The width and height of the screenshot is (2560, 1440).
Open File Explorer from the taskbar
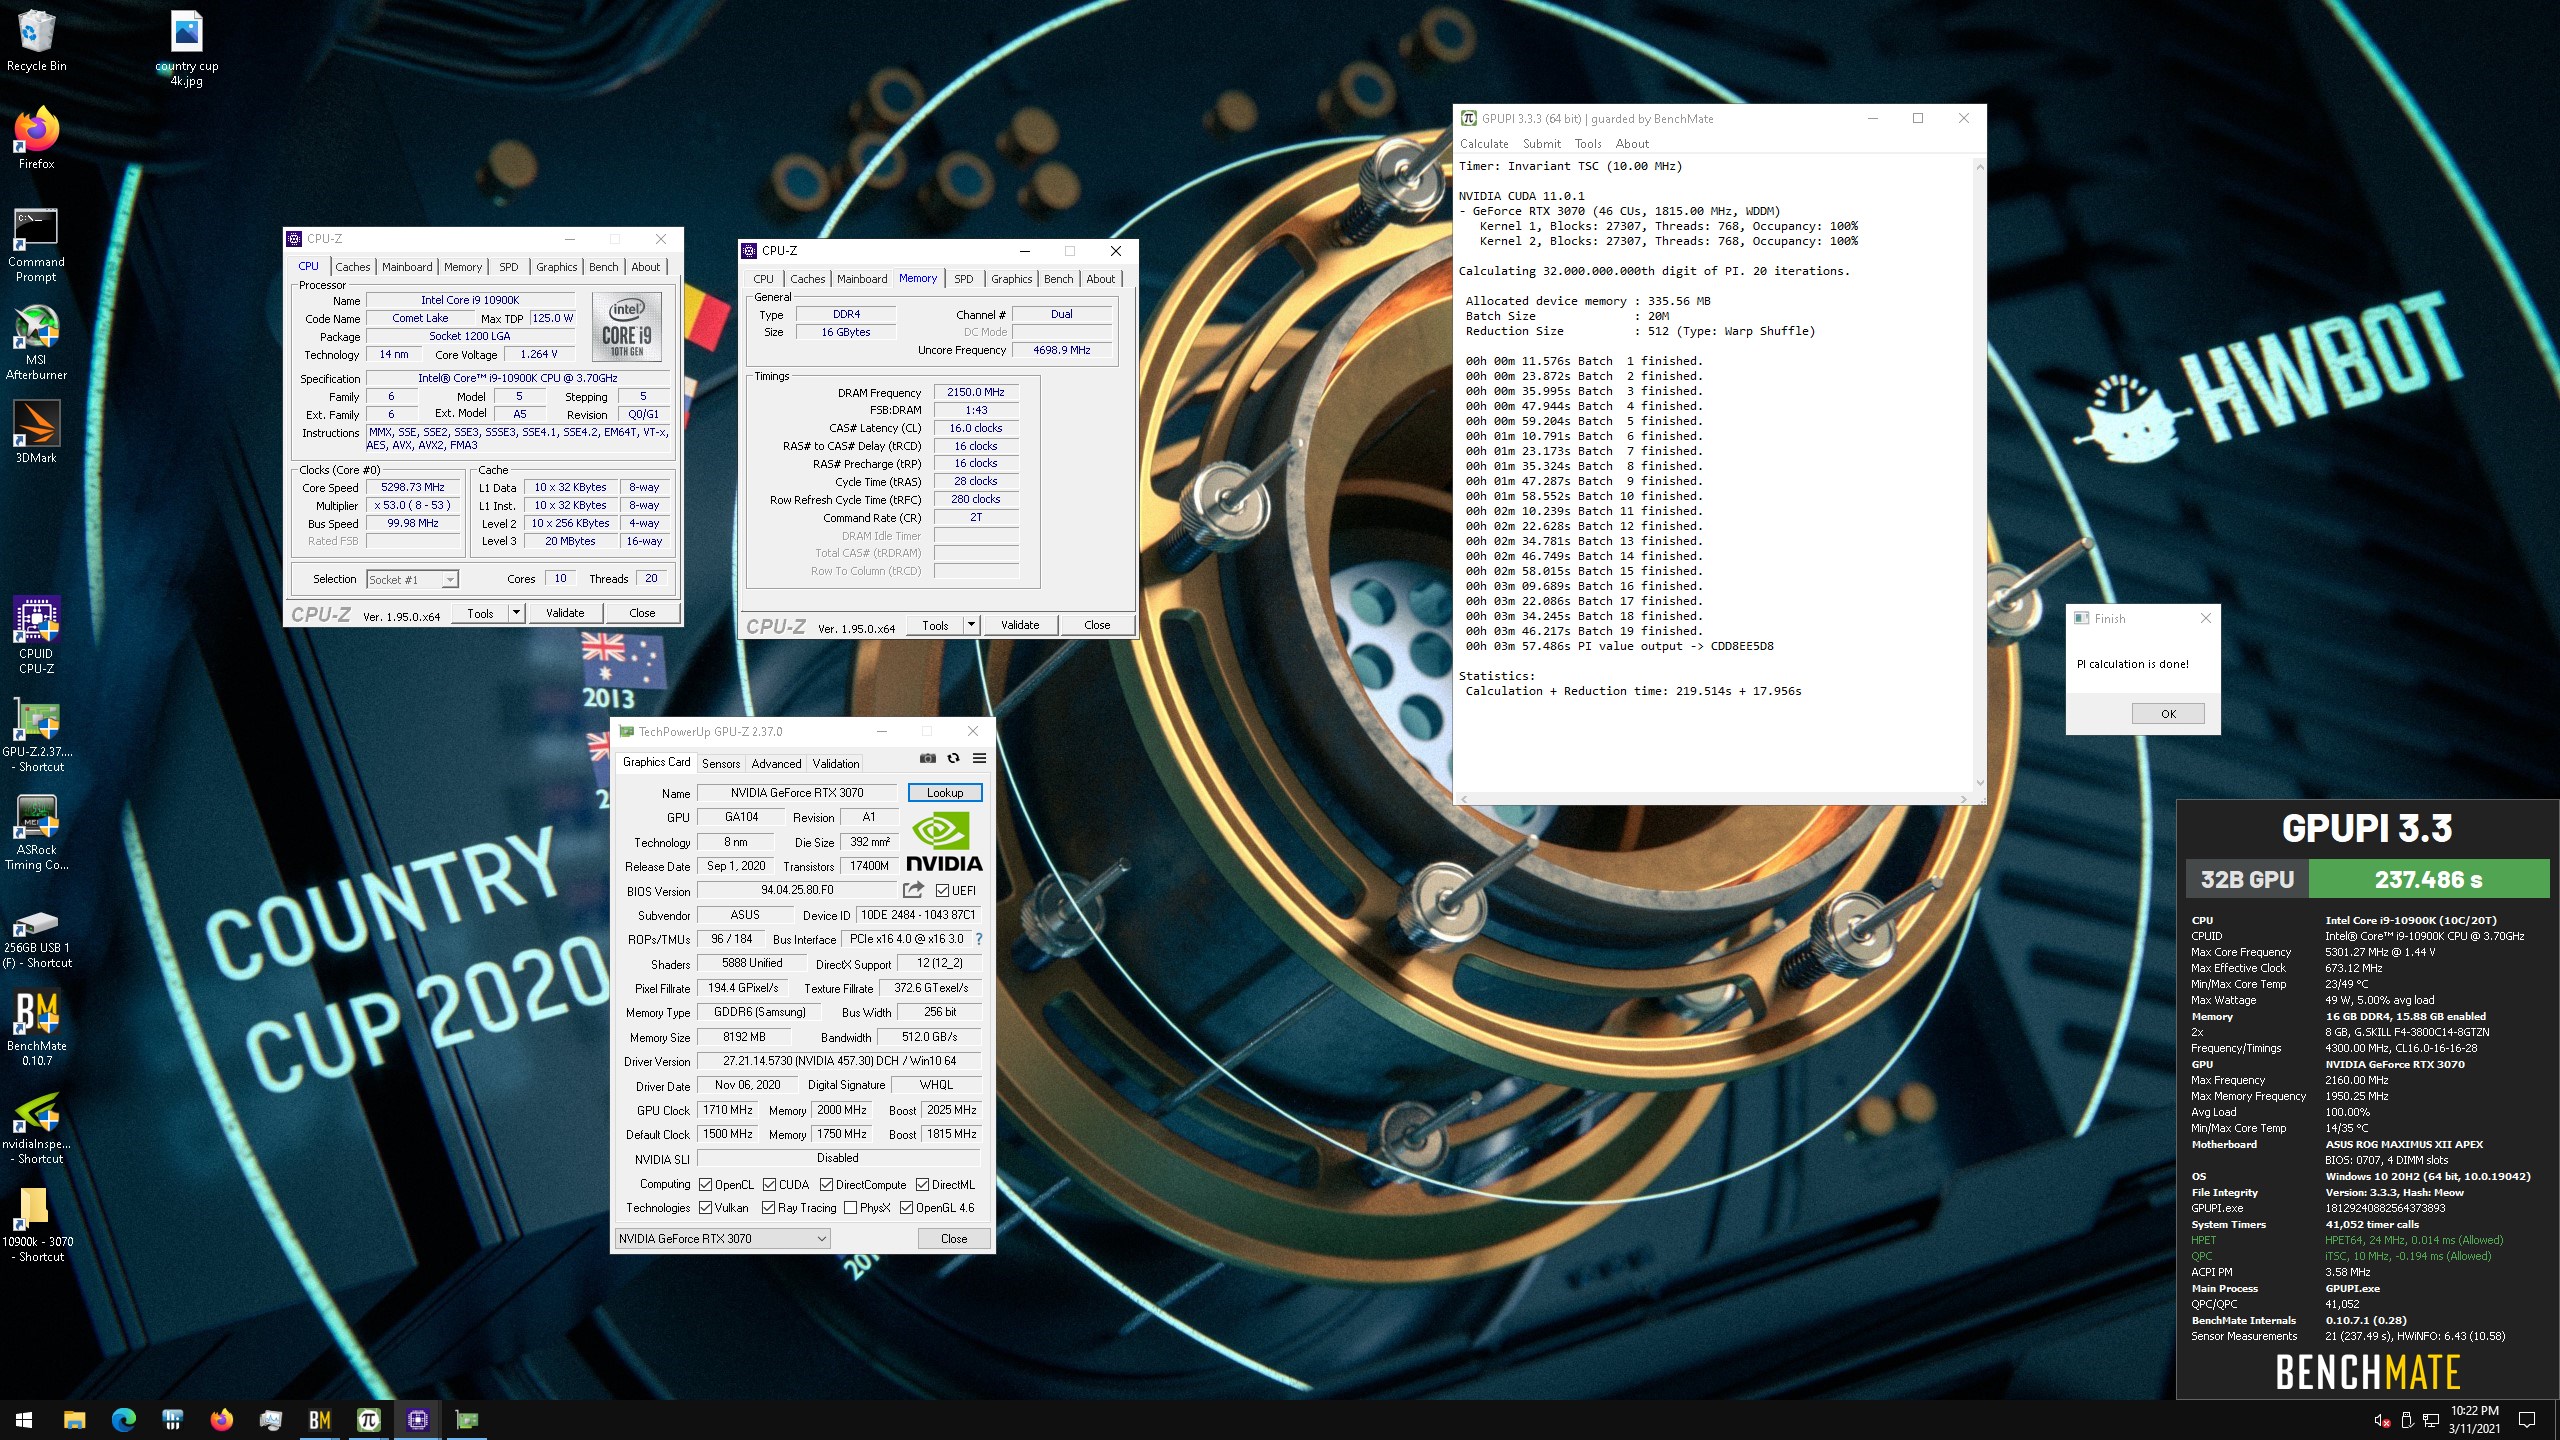[x=74, y=1420]
